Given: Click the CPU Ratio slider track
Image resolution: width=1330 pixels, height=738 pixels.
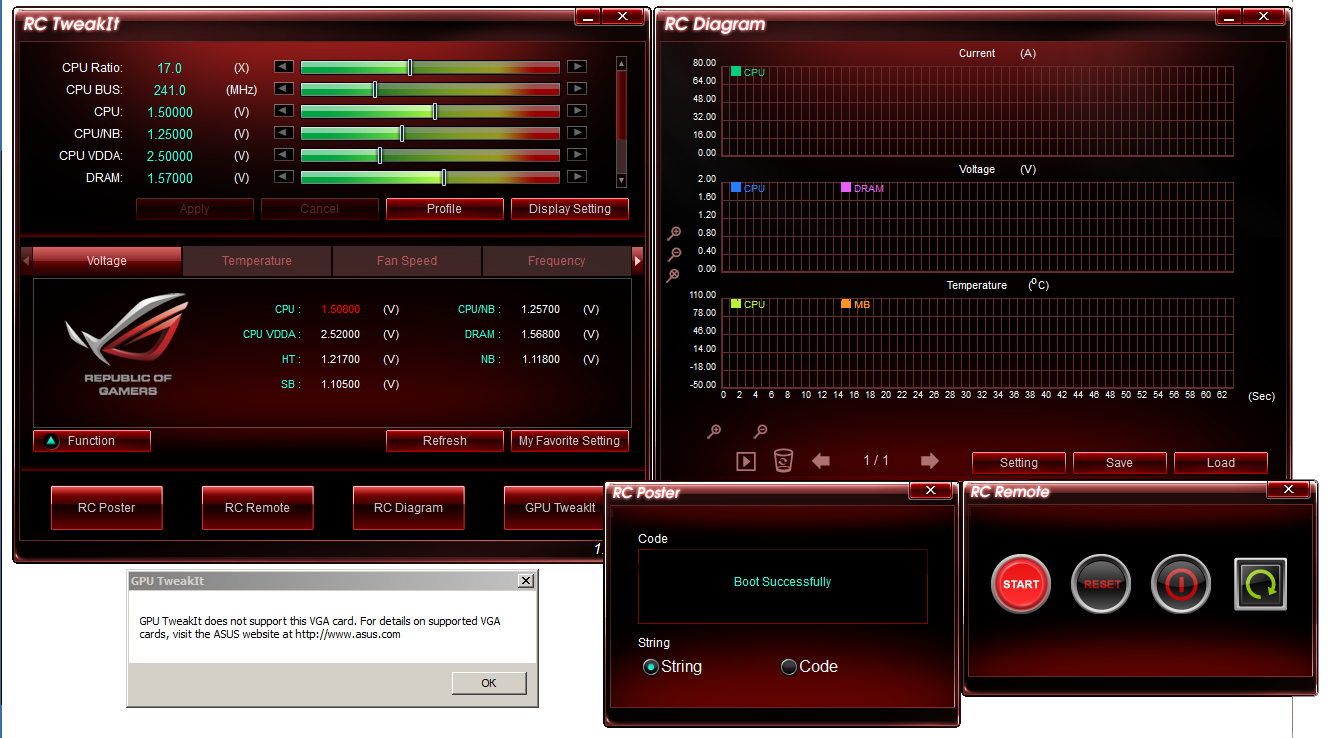Looking at the screenshot, I should [430, 67].
